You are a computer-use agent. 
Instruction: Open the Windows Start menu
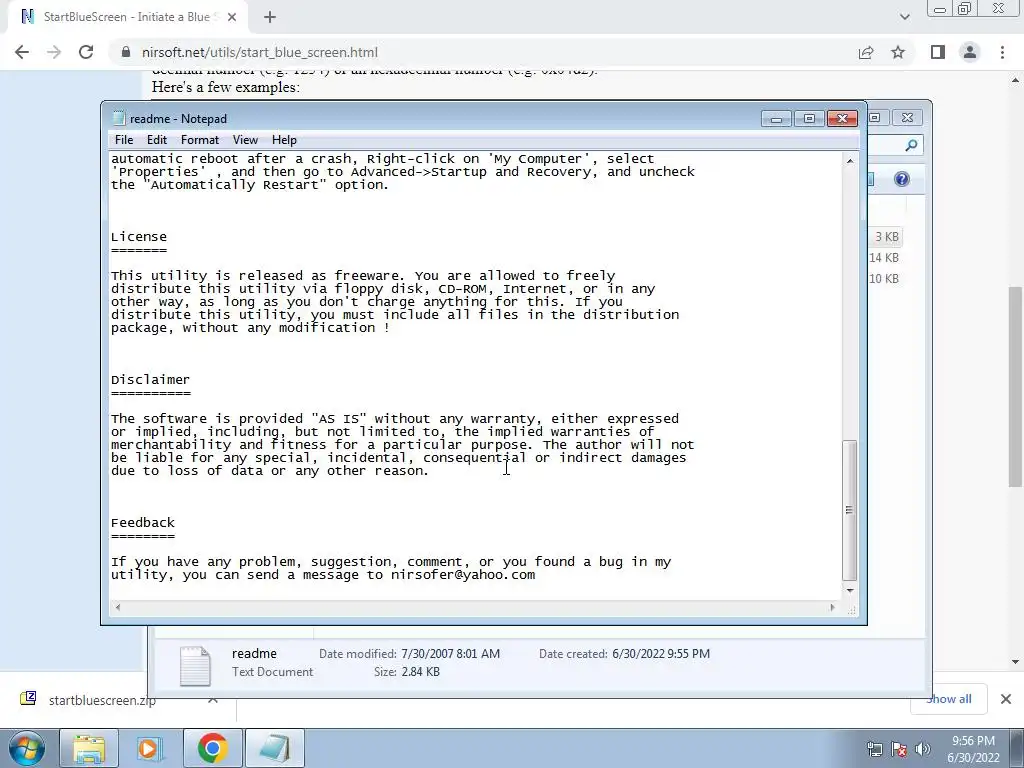pyautogui.click(x=27, y=748)
